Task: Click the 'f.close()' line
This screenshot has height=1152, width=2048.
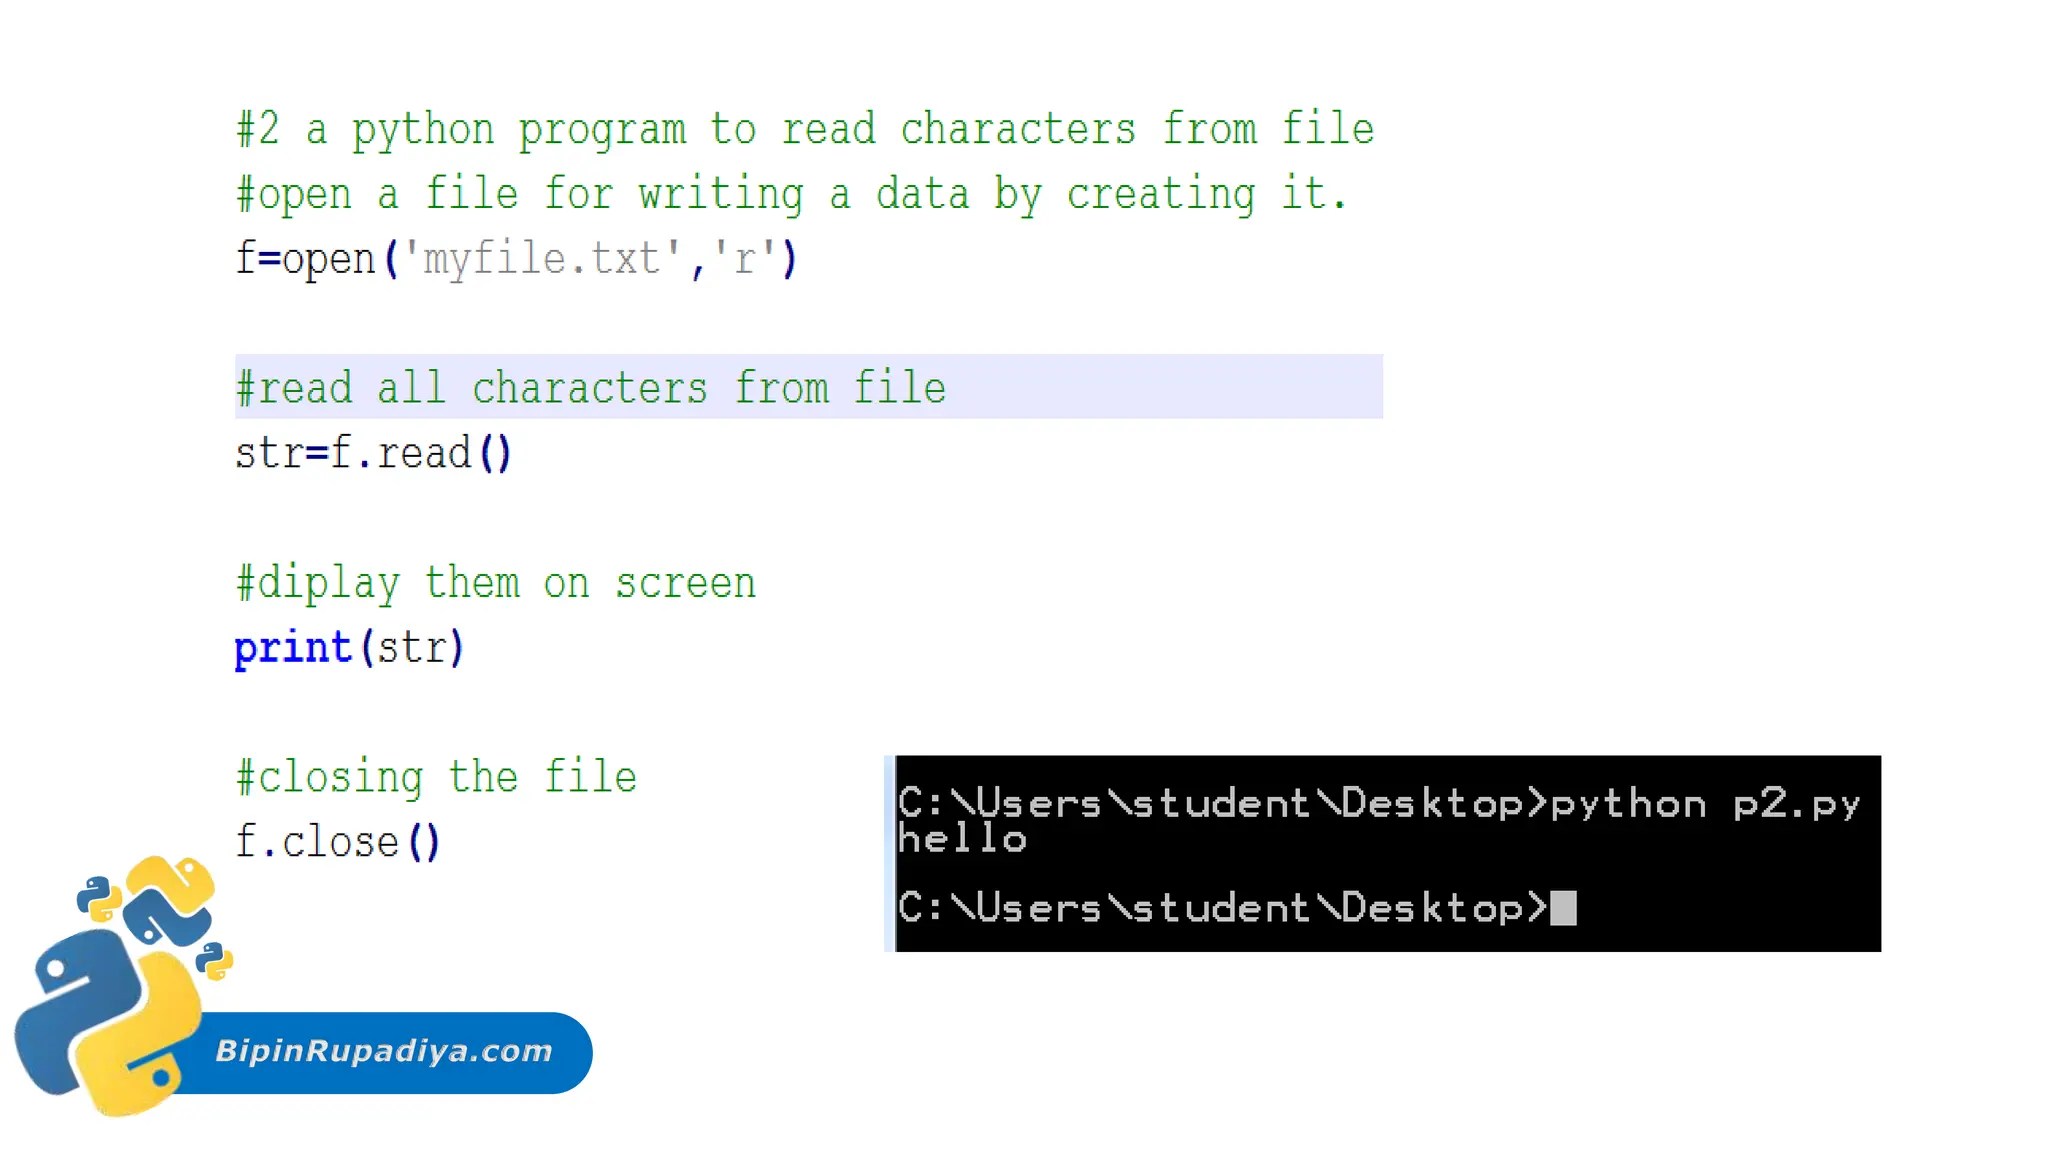Action: click(337, 842)
